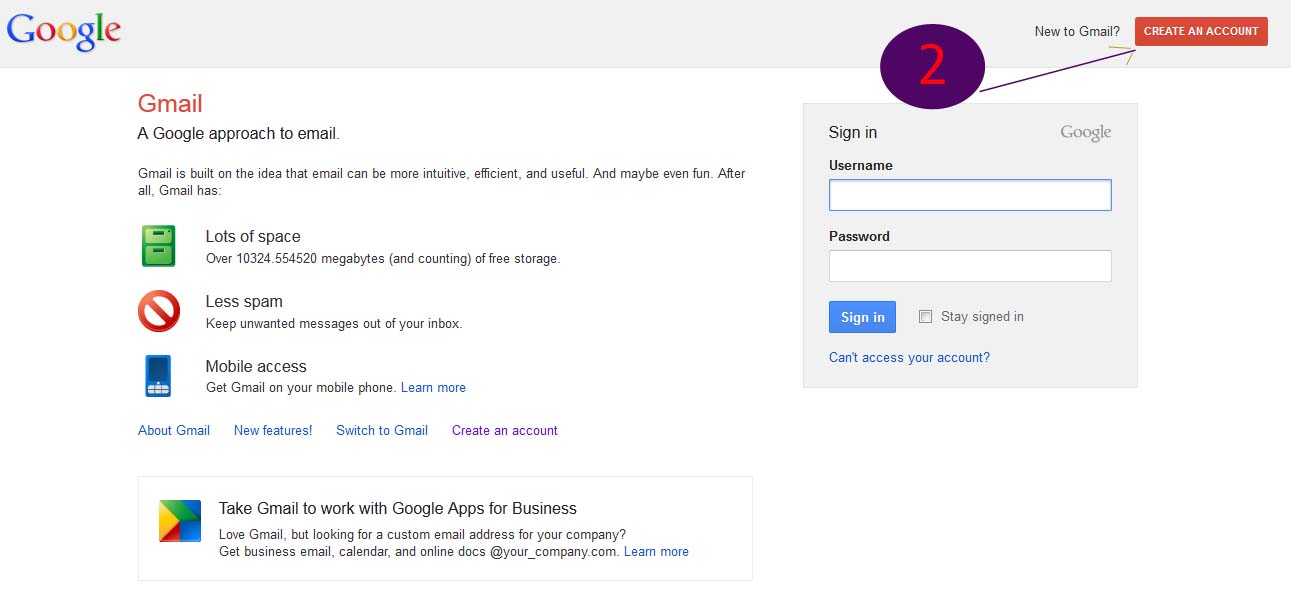Click the Less spam heading
This screenshot has height=611, width=1291.
pos(244,301)
